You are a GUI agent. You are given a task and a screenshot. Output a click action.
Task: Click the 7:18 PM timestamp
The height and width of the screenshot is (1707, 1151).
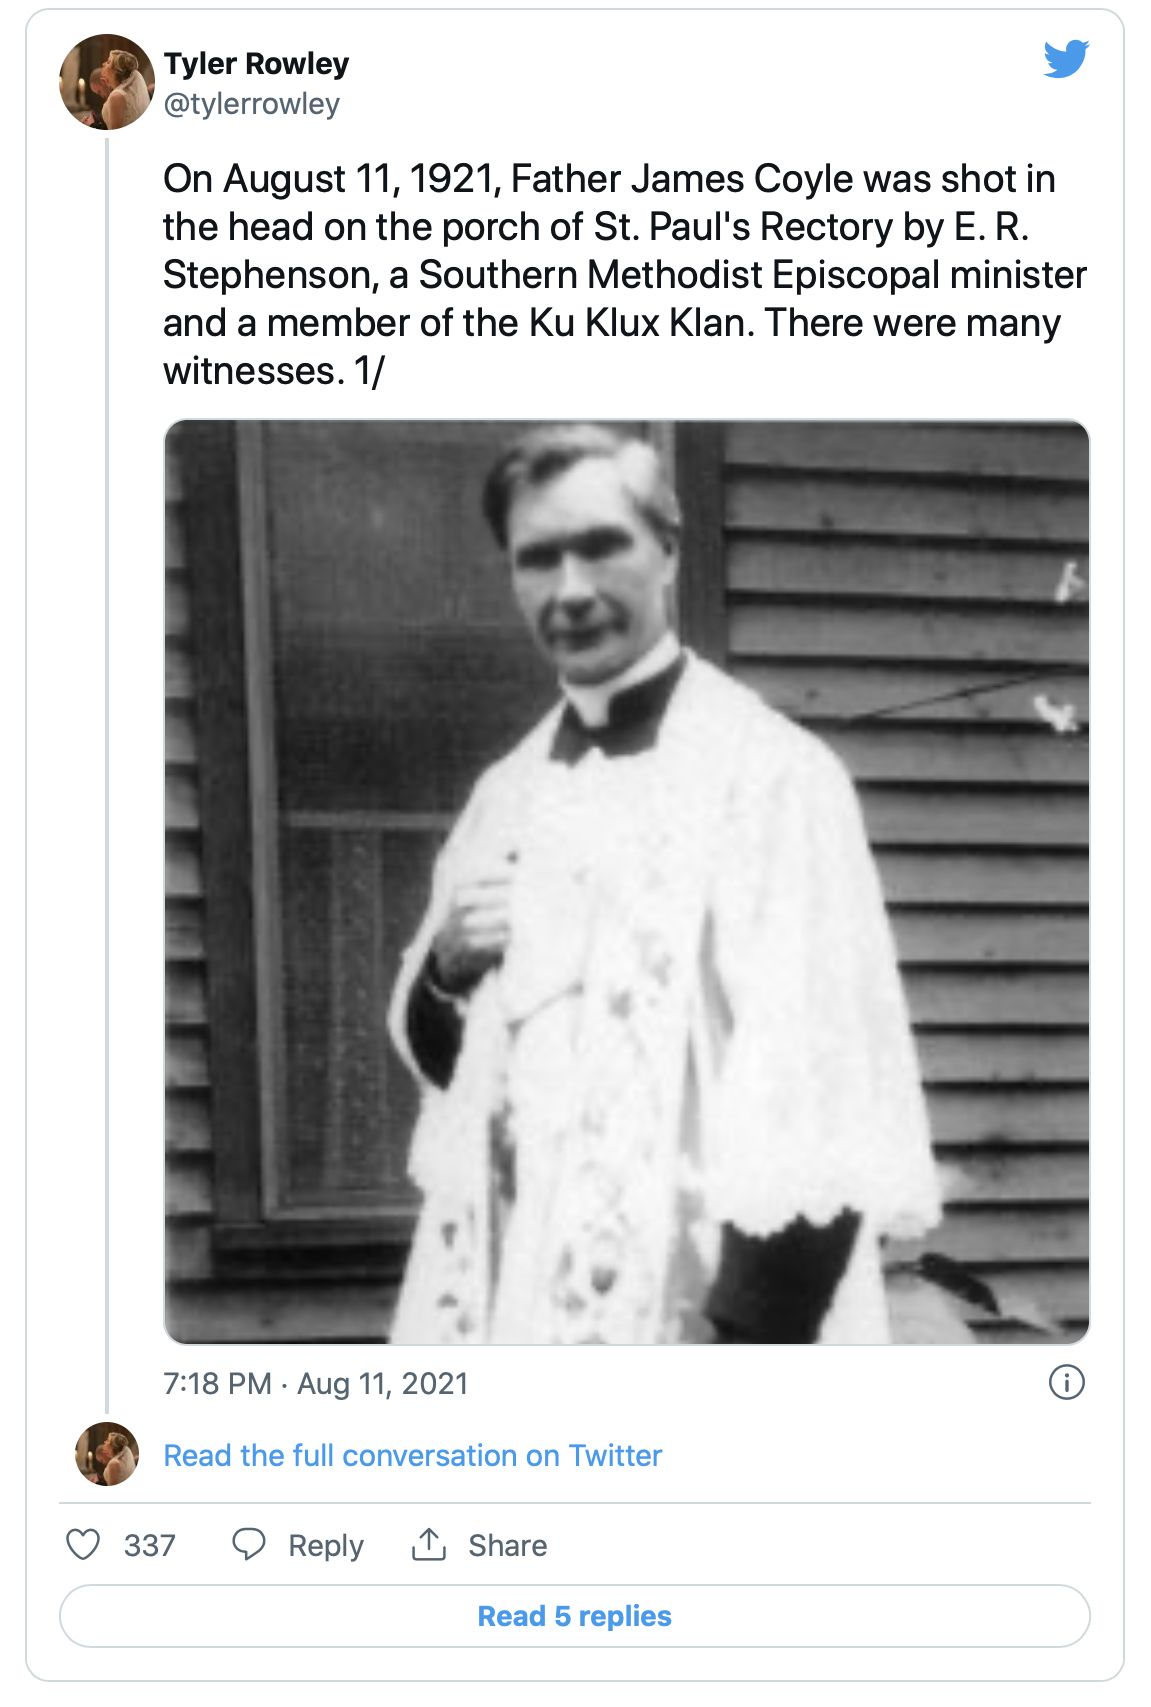point(217,1383)
